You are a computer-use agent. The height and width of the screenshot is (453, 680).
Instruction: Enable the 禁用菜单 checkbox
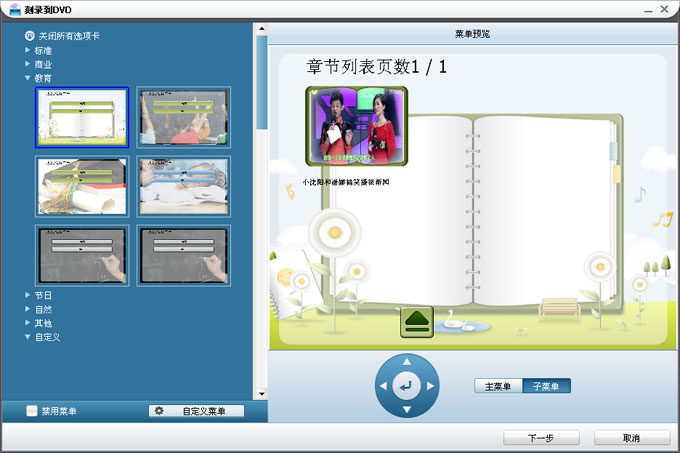32,411
